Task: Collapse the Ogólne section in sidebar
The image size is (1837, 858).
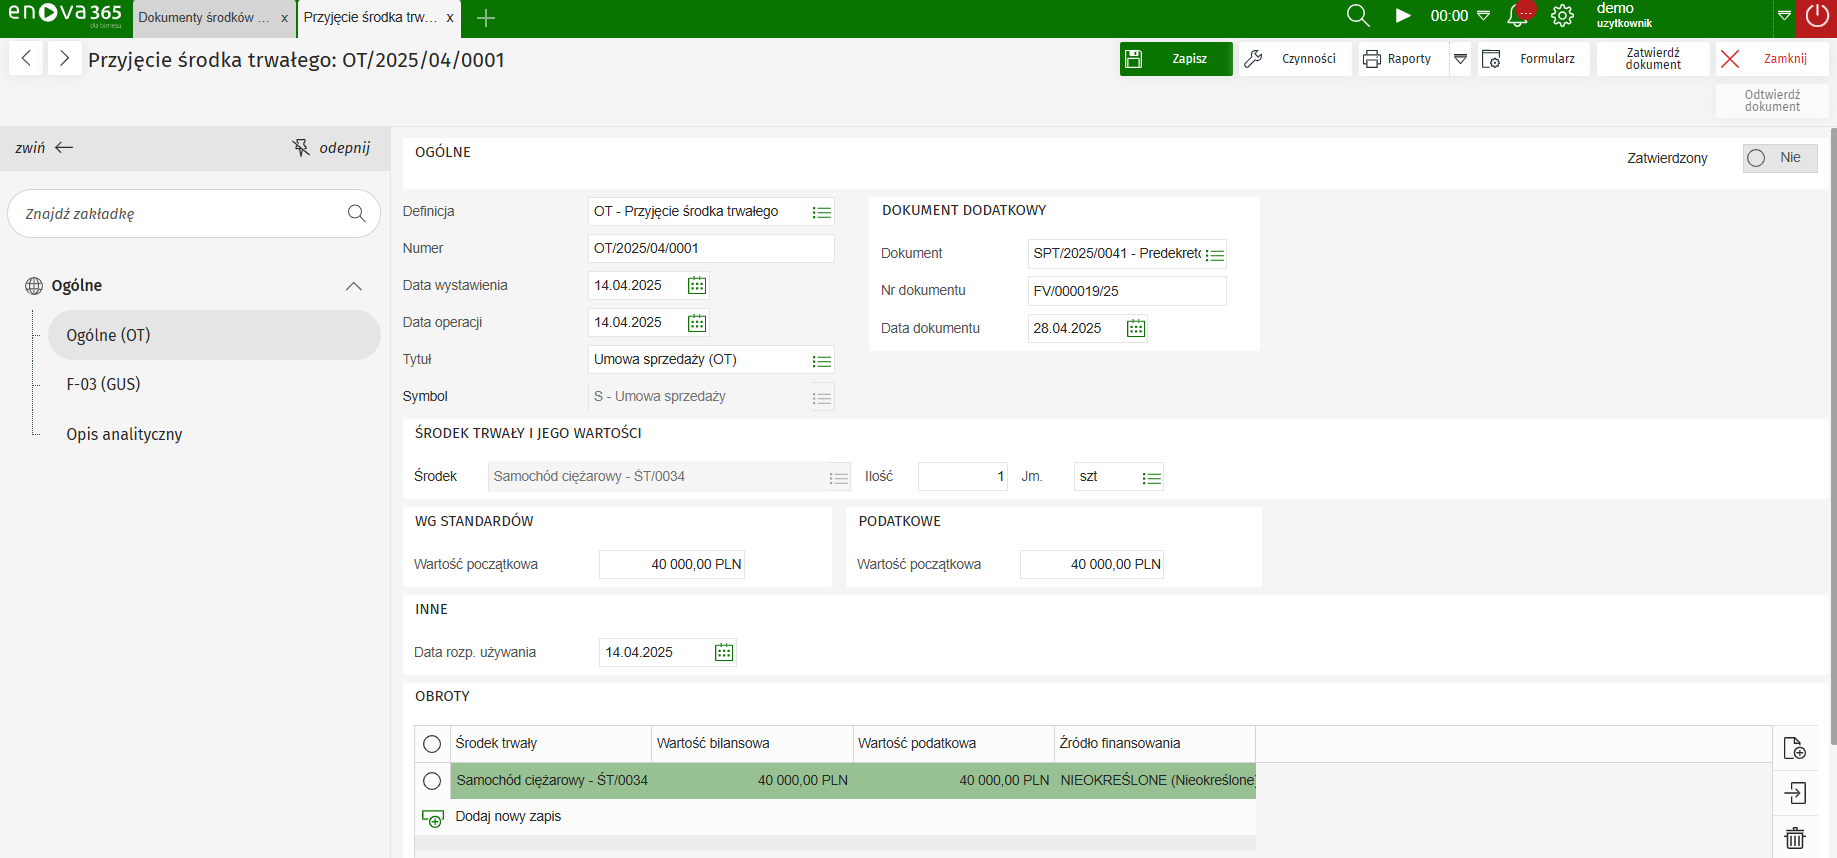Action: coord(354,286)
